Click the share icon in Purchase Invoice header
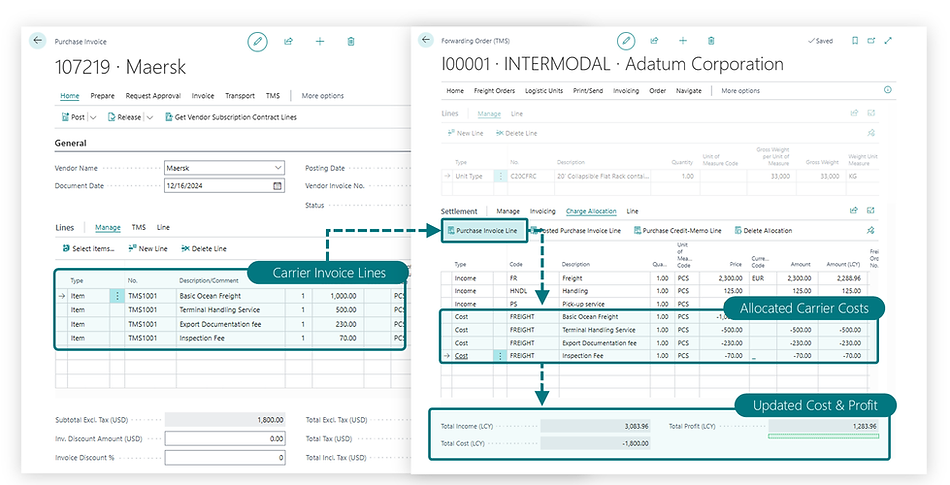The height and width of the screenshot is (485, 950). tap(288, 41)
